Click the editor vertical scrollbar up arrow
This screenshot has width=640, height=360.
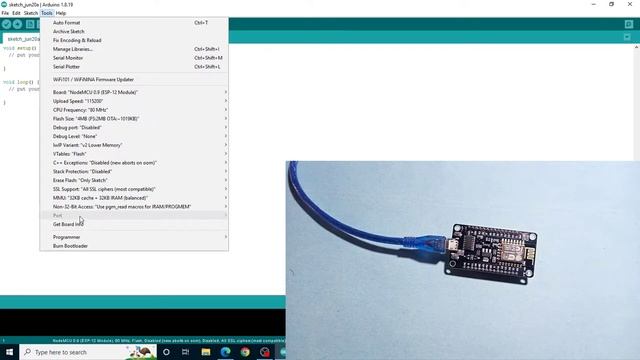pos(636,48)
